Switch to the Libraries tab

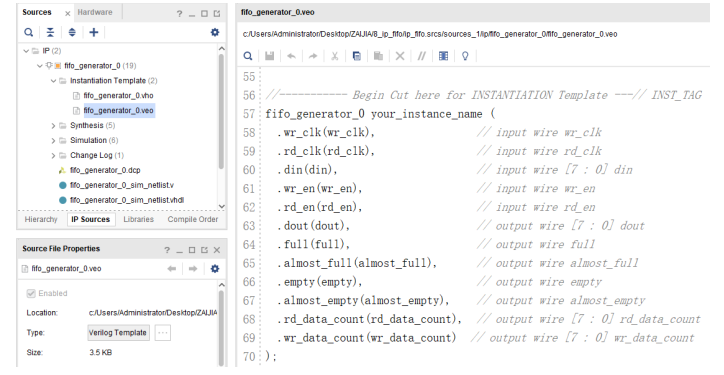[139, 219]
